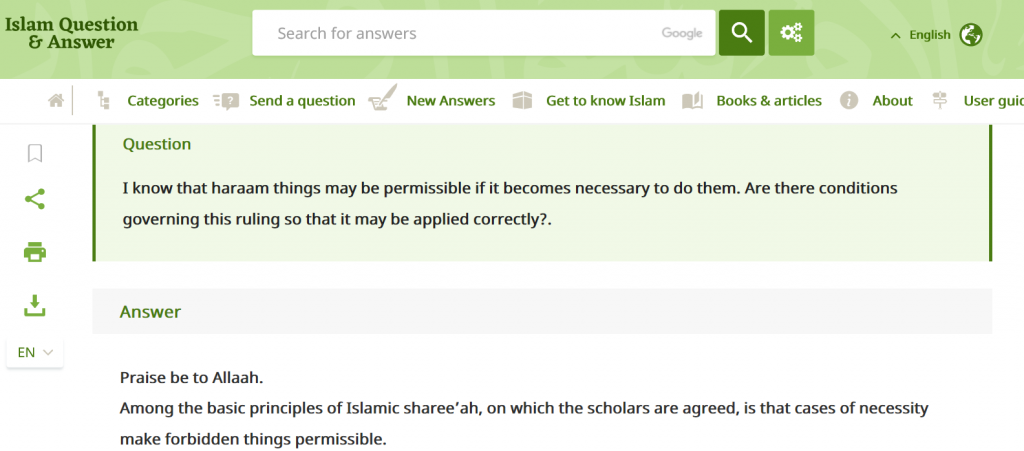
Task: Download the answer using download icon
Action: coord(35,305)
